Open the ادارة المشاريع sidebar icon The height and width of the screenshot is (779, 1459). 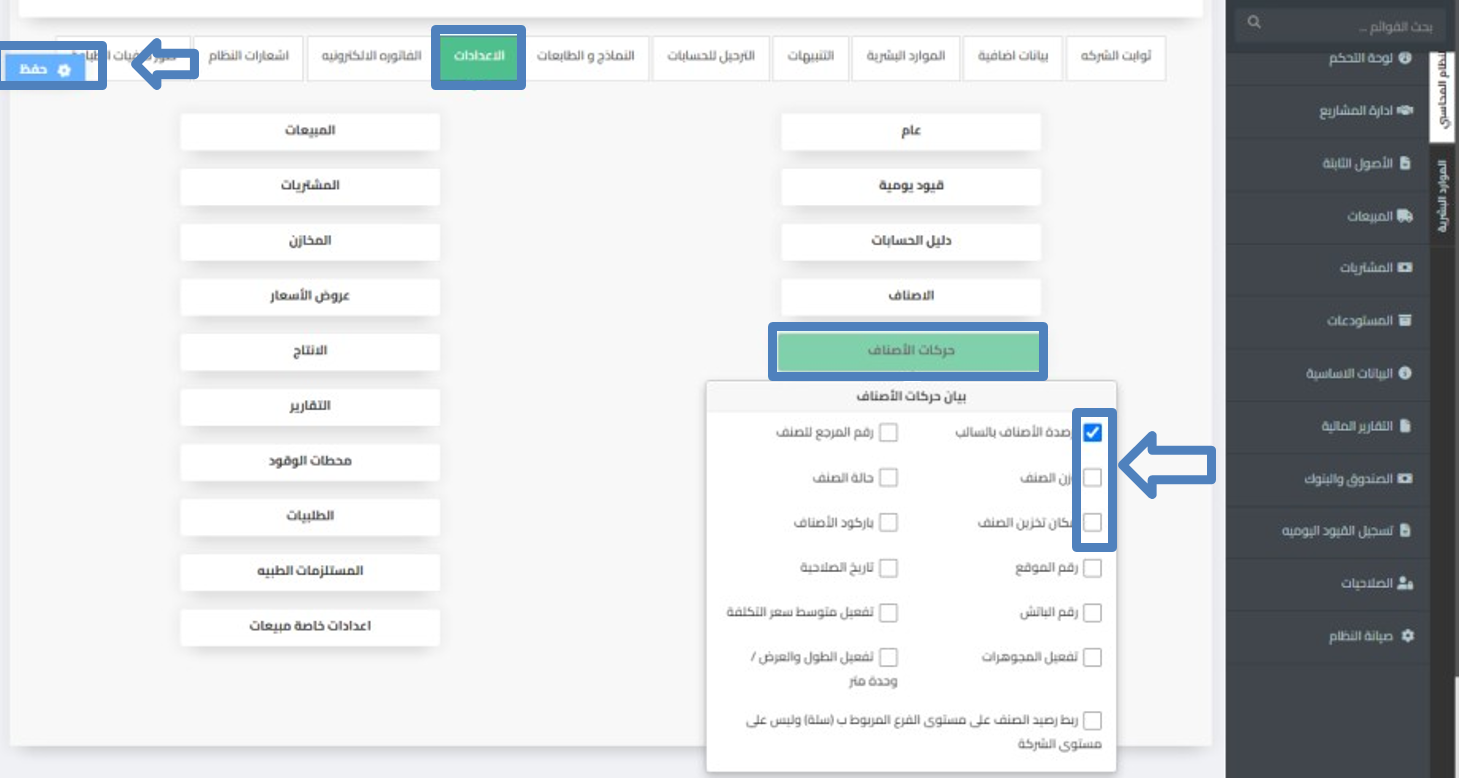[1405, 111]
